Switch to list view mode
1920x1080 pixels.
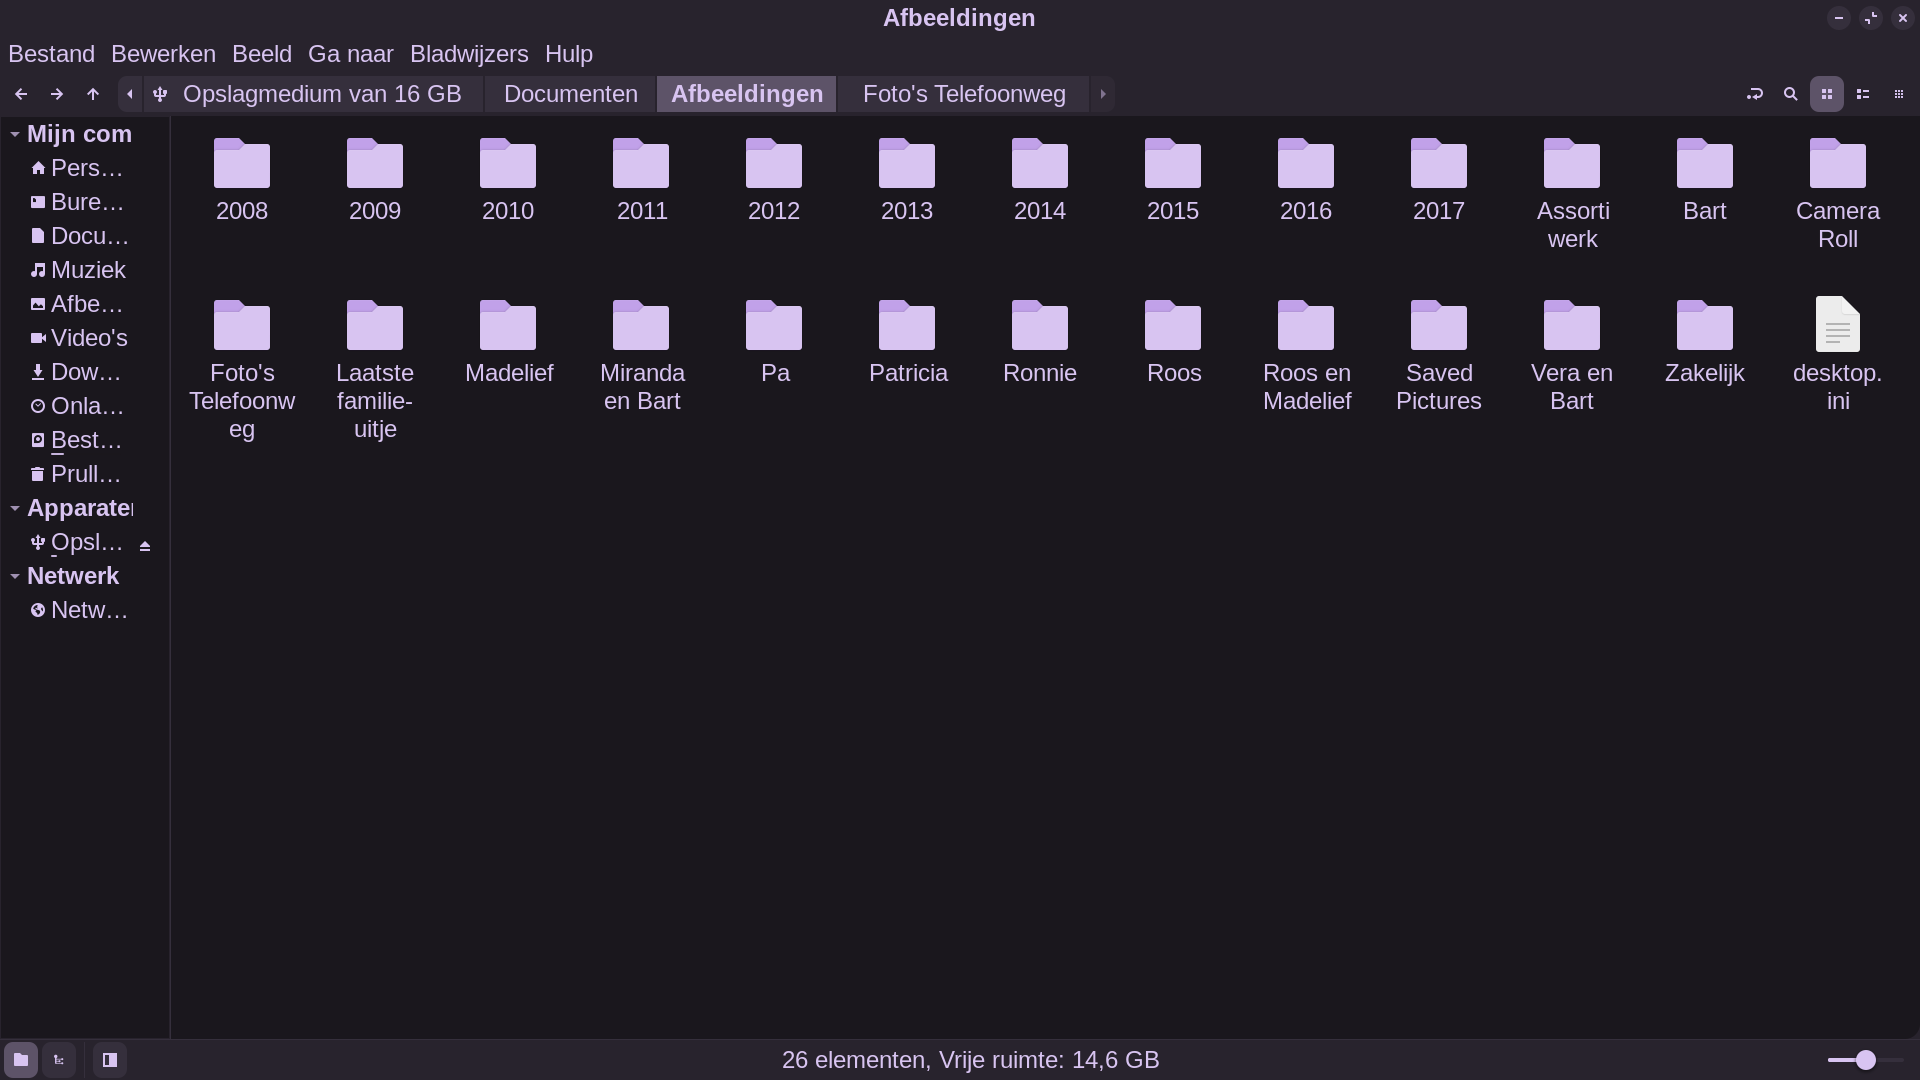point(1862,94)
